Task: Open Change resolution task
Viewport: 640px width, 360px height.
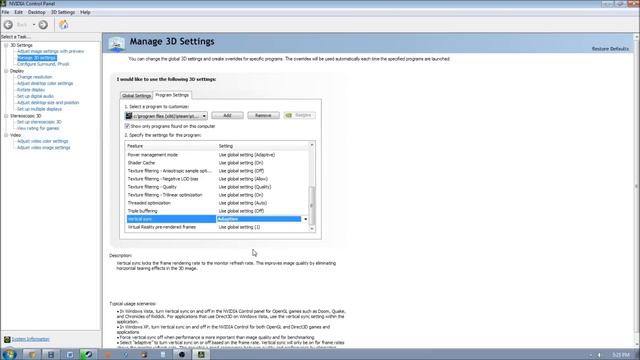Action: coord(35,77)
